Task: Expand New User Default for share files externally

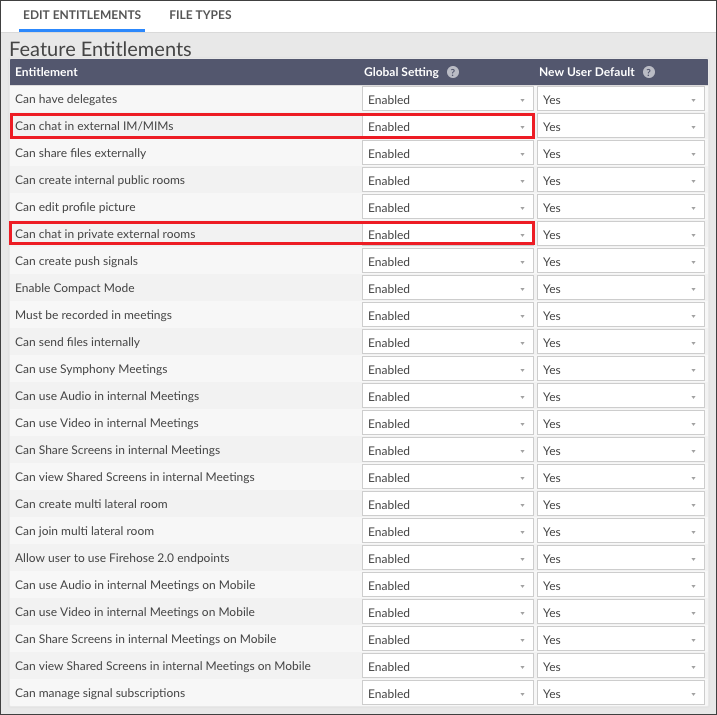Action: (x=621, y=154)
